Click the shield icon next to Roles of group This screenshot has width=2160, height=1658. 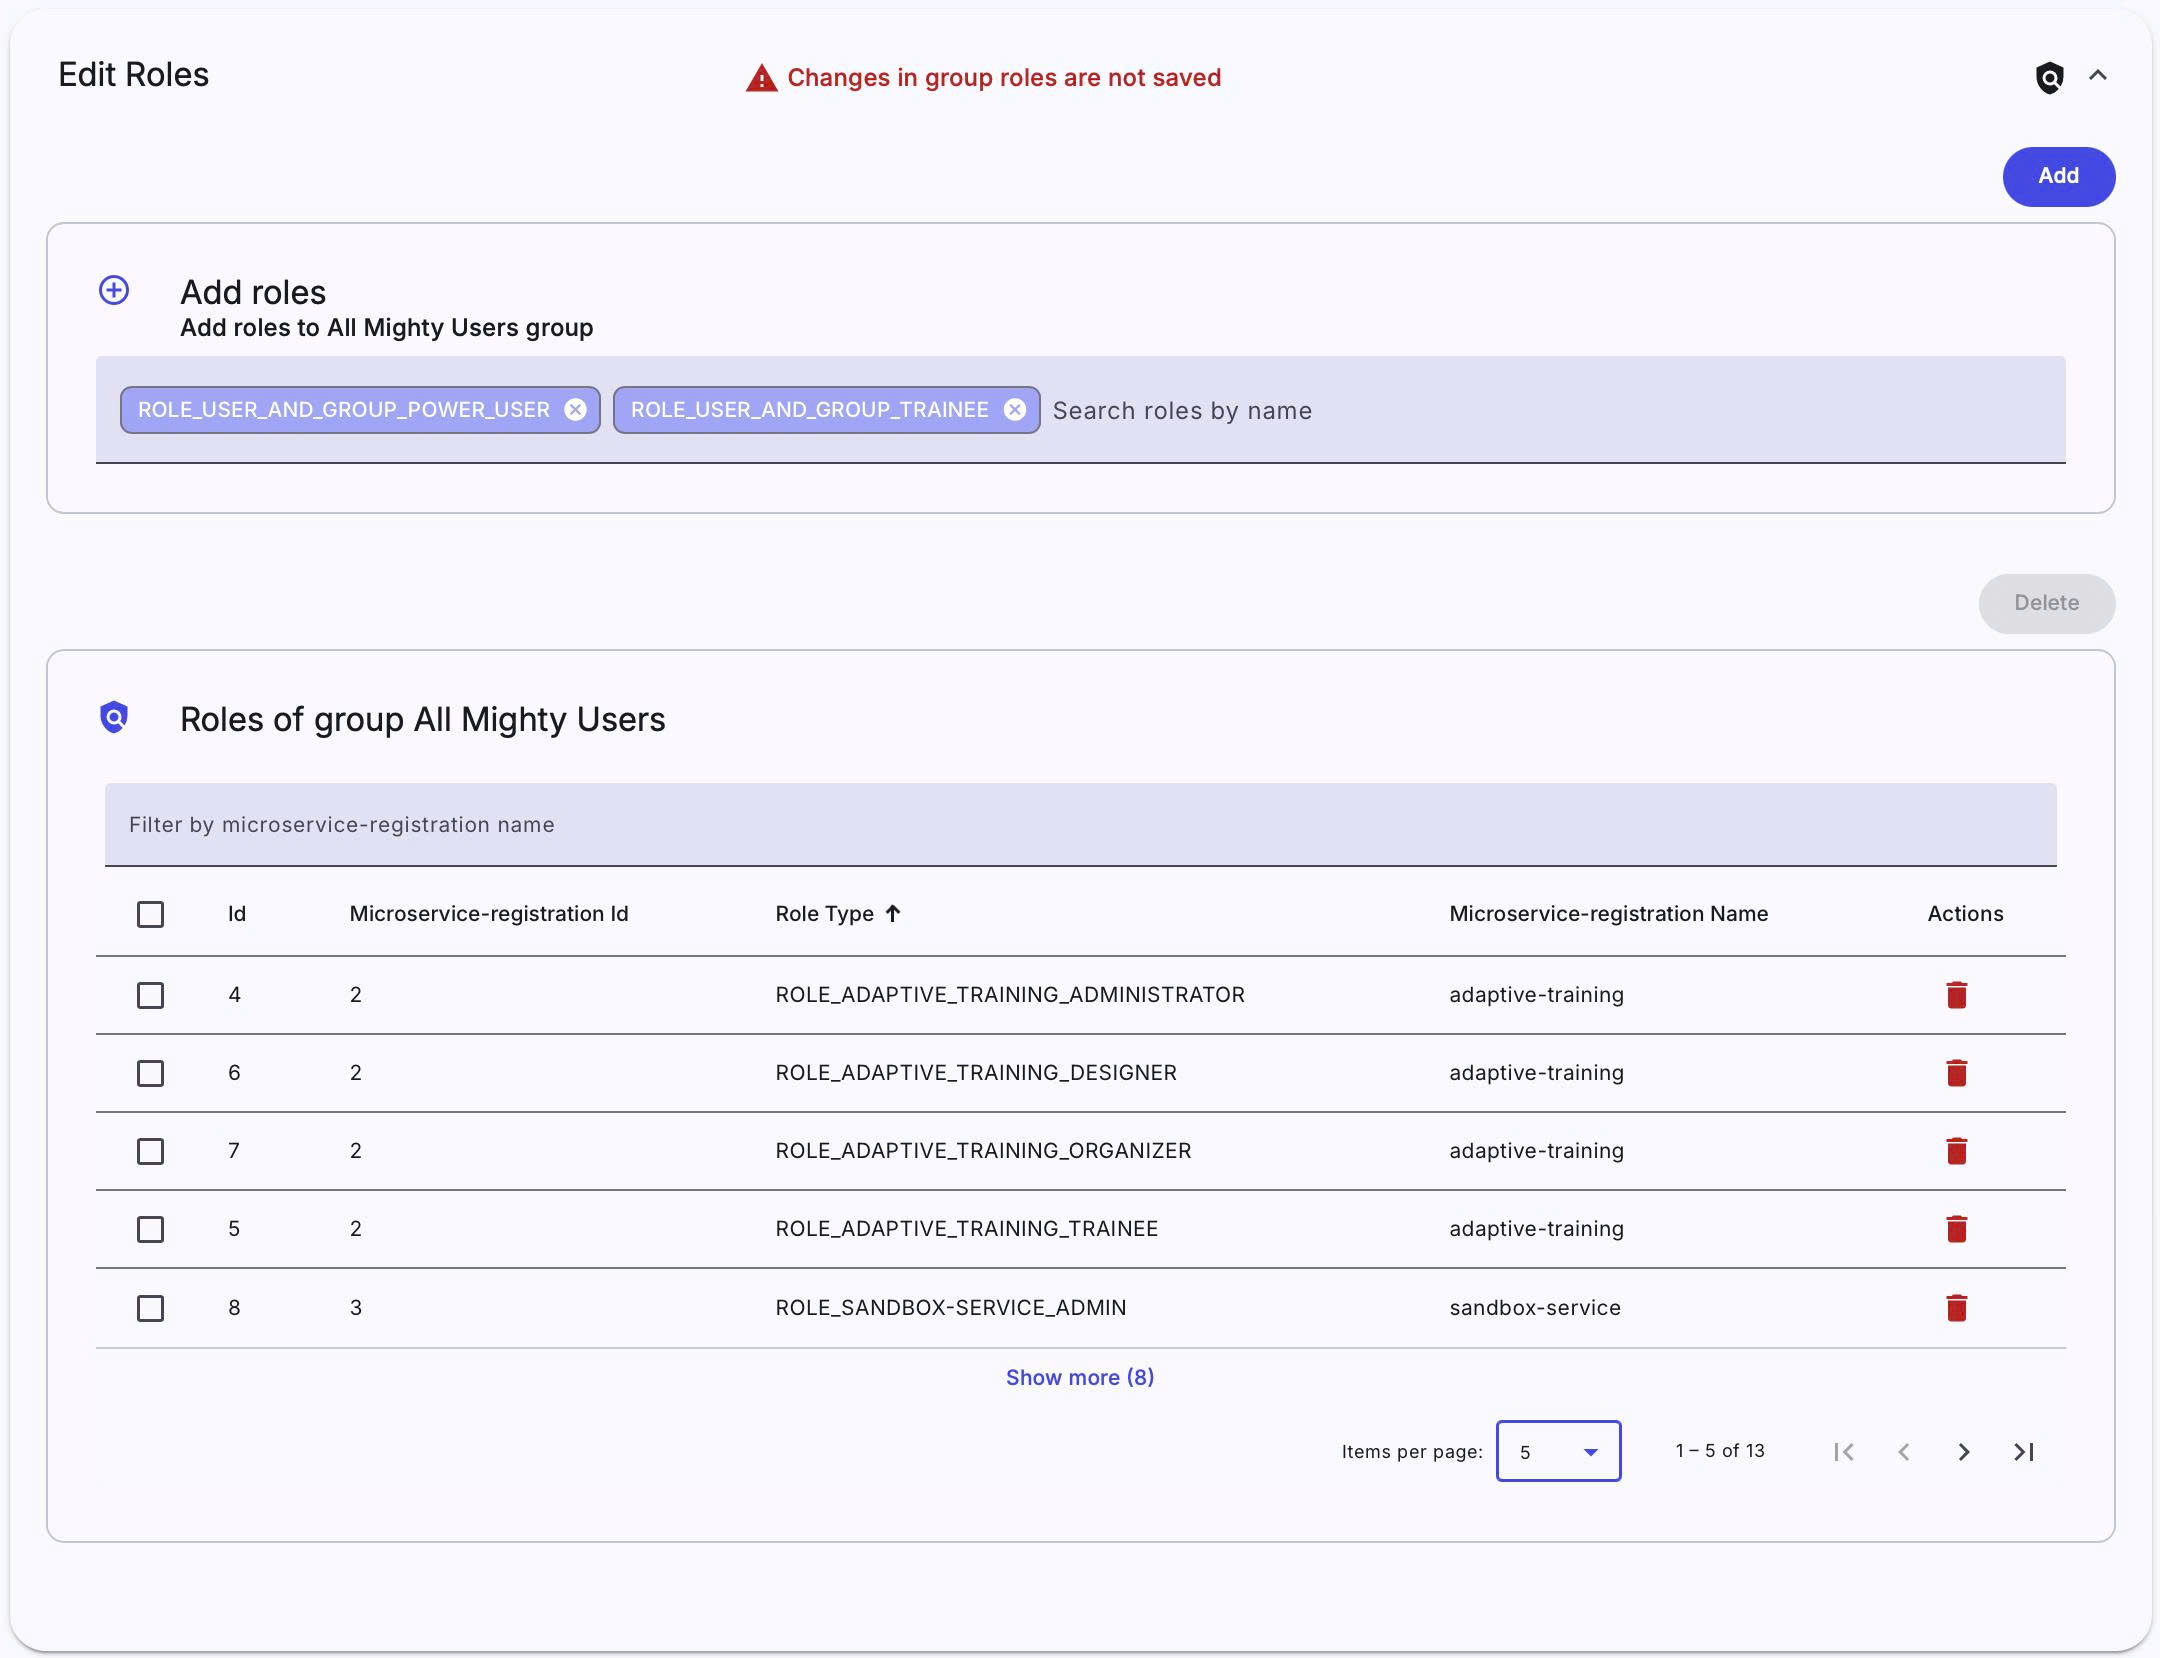point(114,717)
